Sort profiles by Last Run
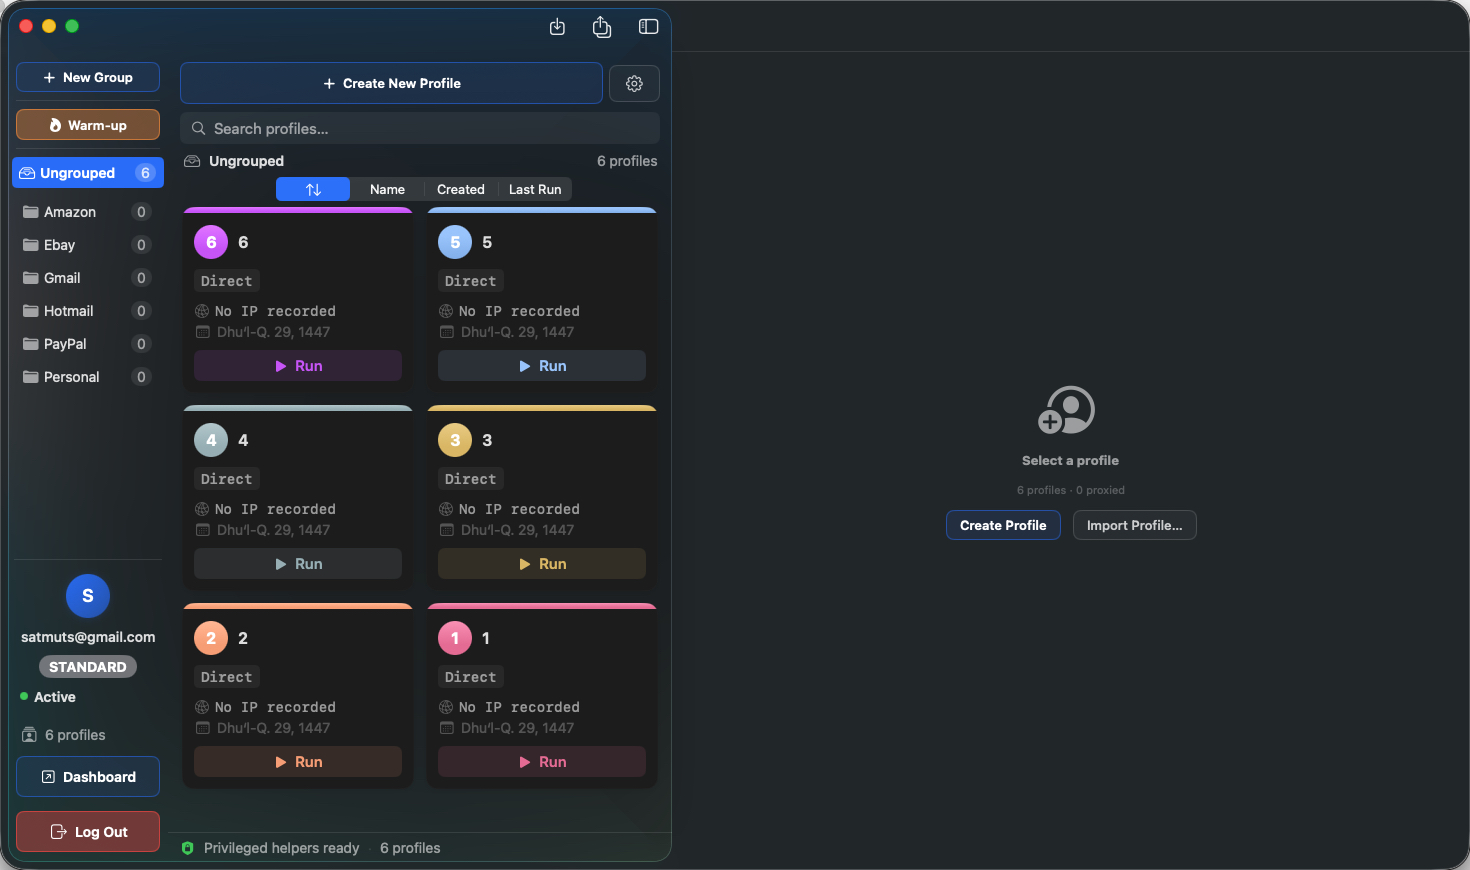The width and height of the screenshot is (1470, 870). pos(535,189)
